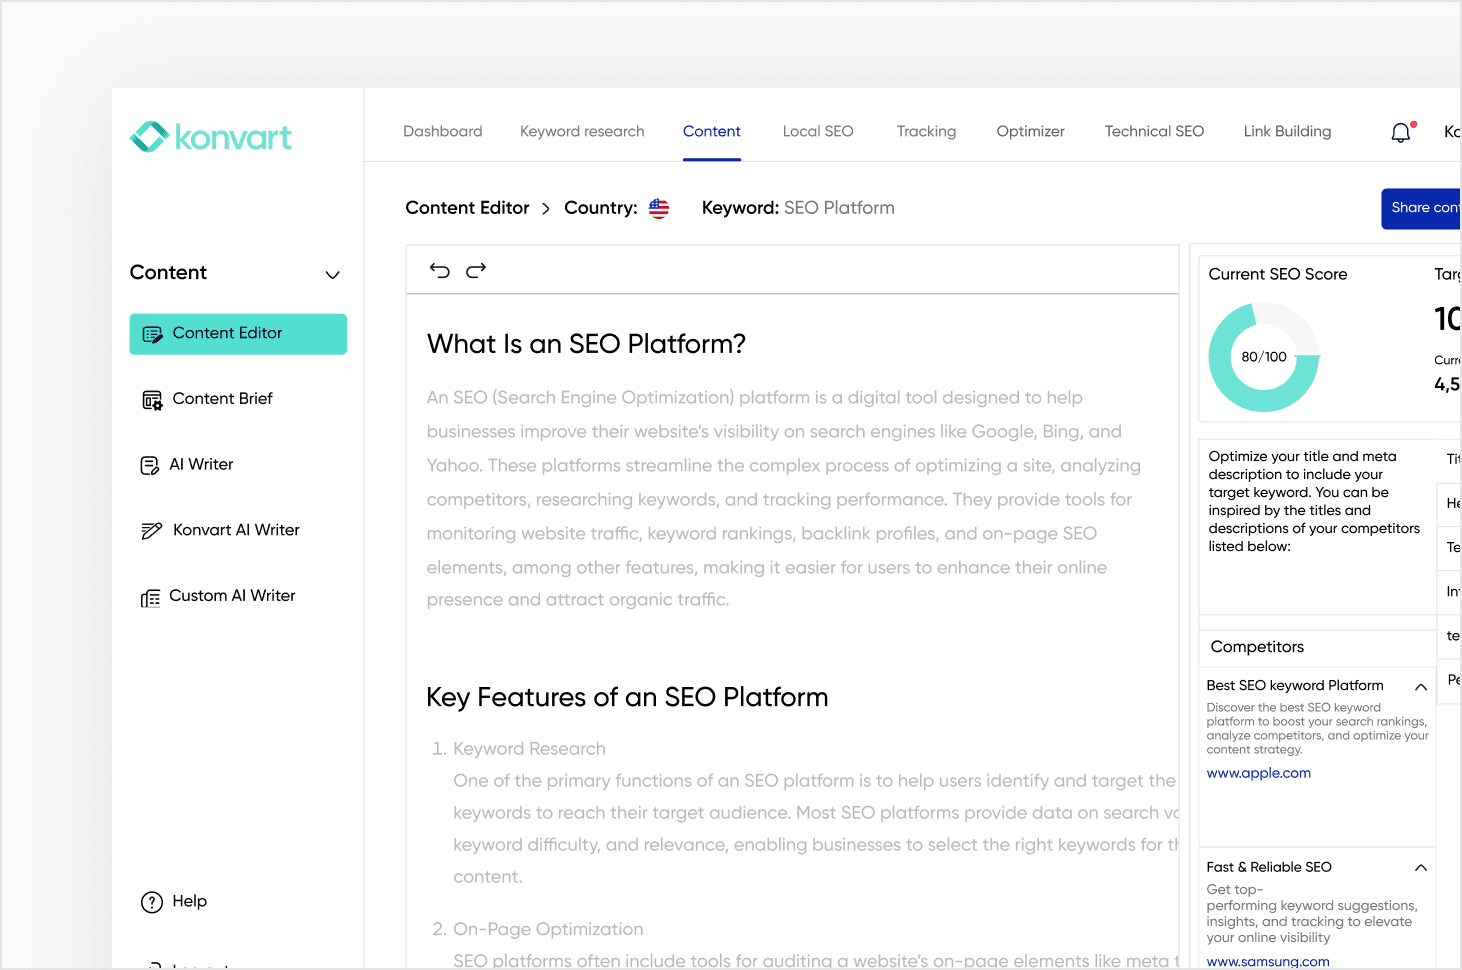This screenshot has height=970, width=1462.
Task: Open the Link Building tab
Action: 1287,132
